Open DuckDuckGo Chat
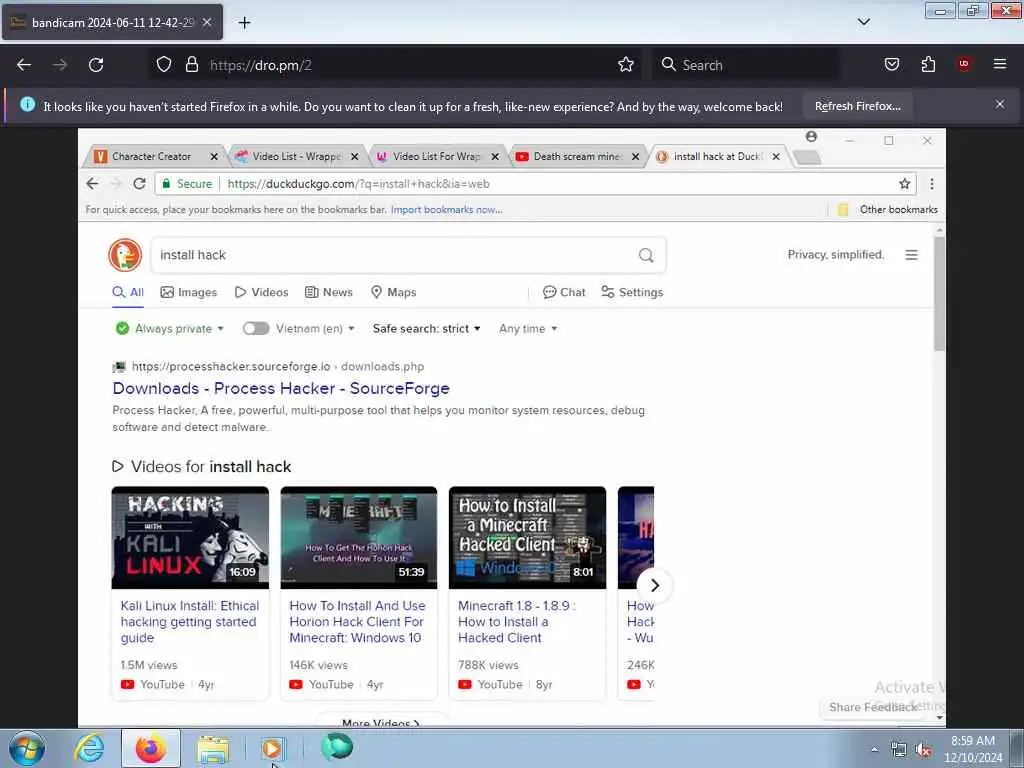The height and width of the screenshot is (768, 1024). click(x=564, y=292)
